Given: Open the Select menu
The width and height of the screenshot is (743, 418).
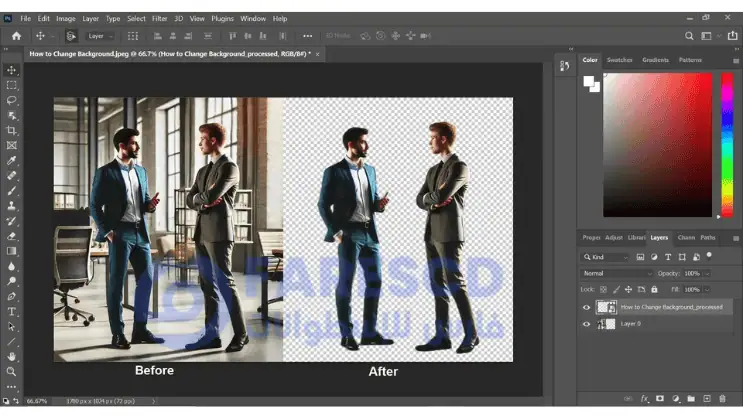Looking at the screenshot, I should click(x=136, y=18).
